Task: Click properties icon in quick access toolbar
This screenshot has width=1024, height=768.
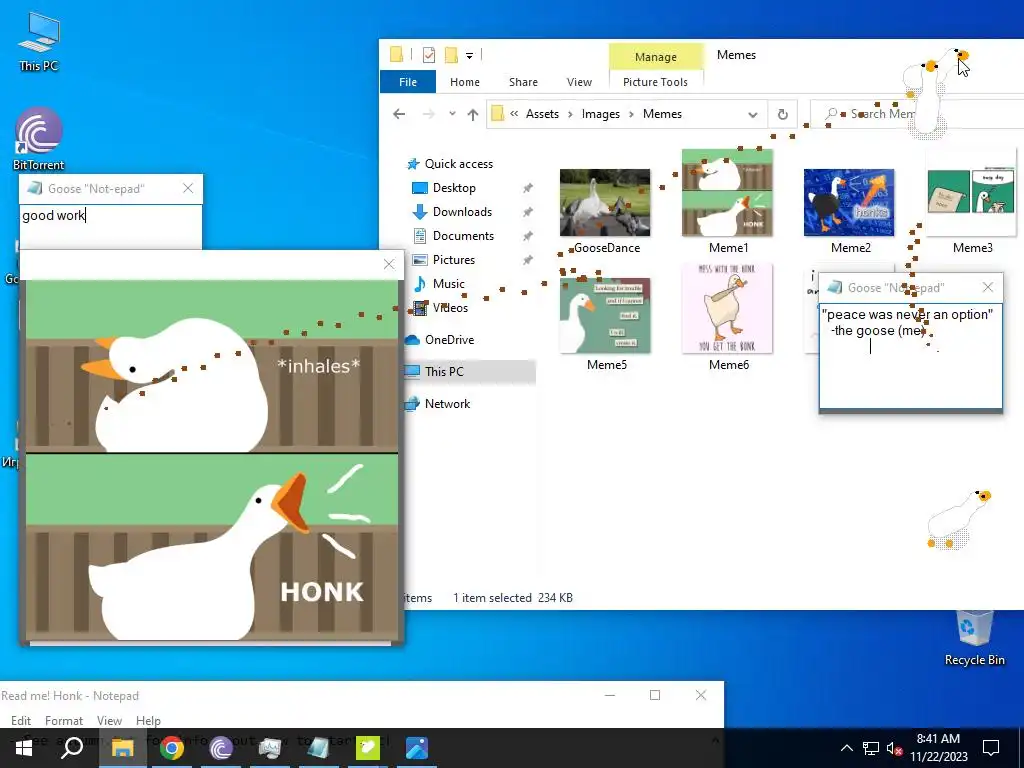Action: tap(428, 55)
